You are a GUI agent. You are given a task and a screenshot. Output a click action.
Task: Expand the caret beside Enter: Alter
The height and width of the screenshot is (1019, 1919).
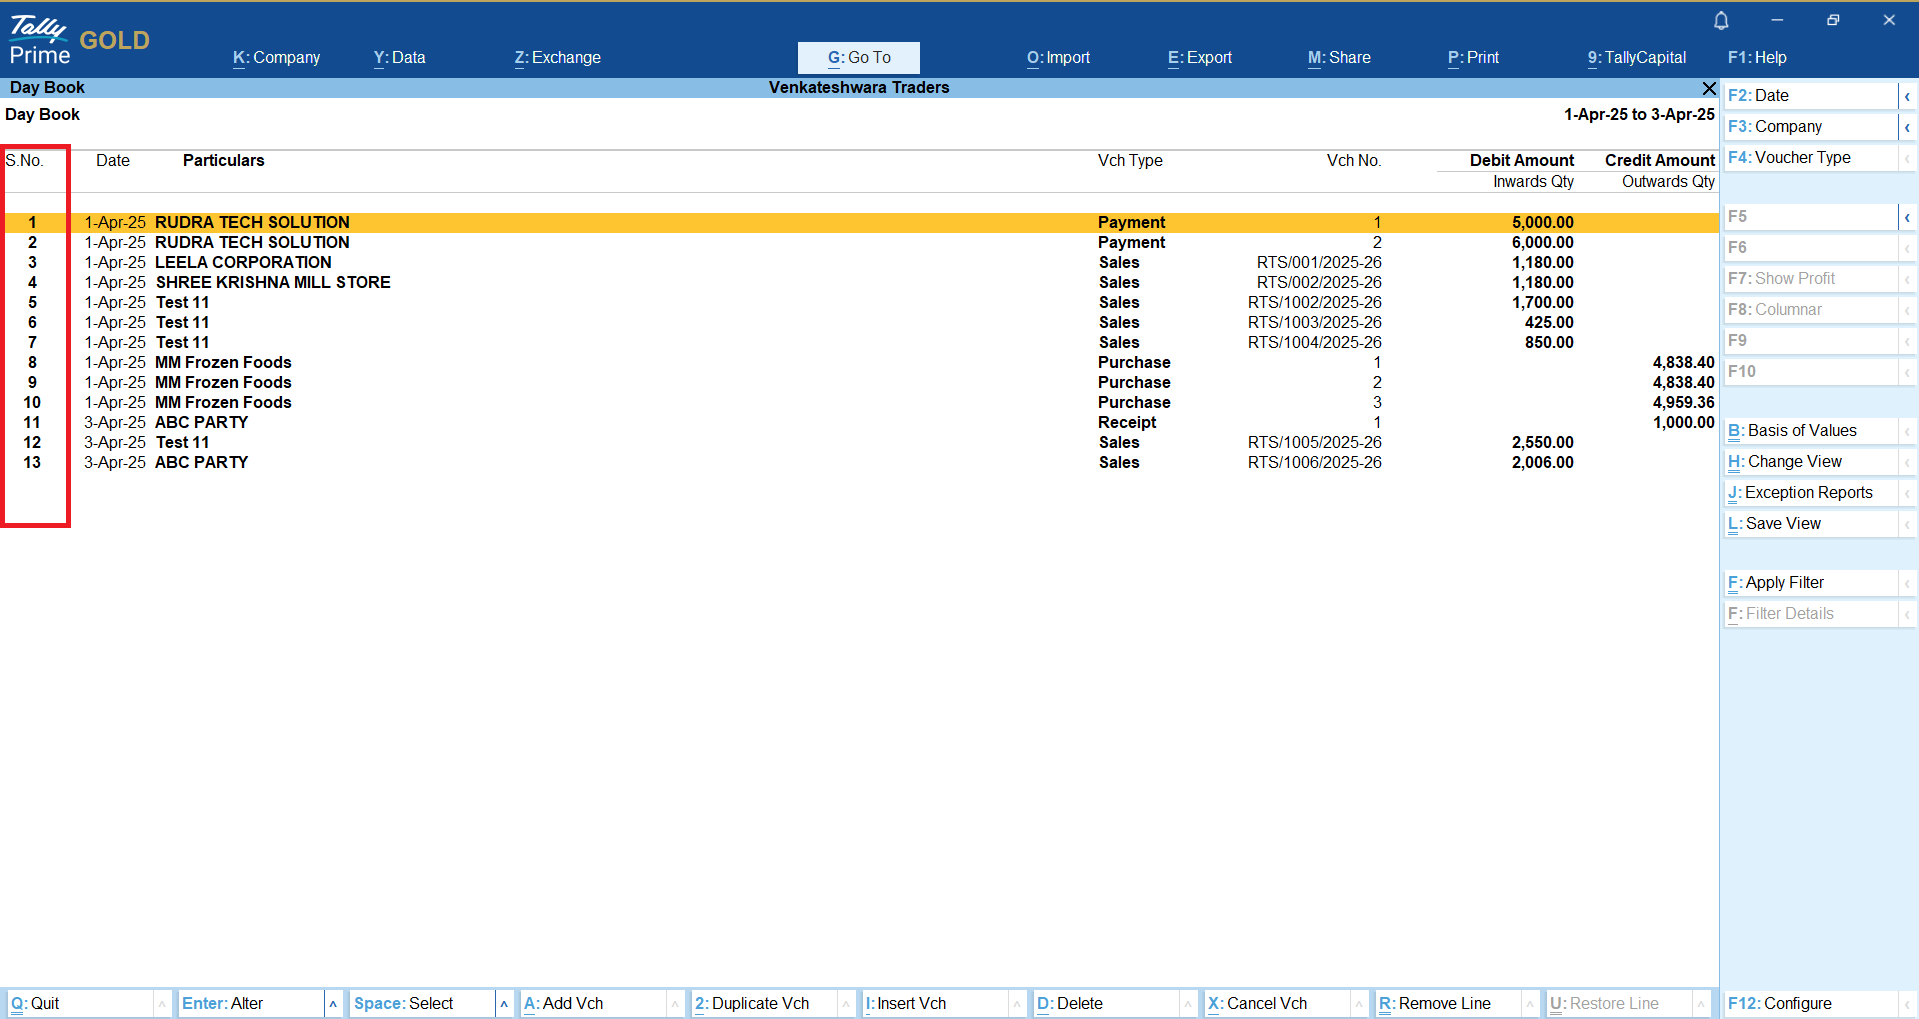pos(333,1004)
